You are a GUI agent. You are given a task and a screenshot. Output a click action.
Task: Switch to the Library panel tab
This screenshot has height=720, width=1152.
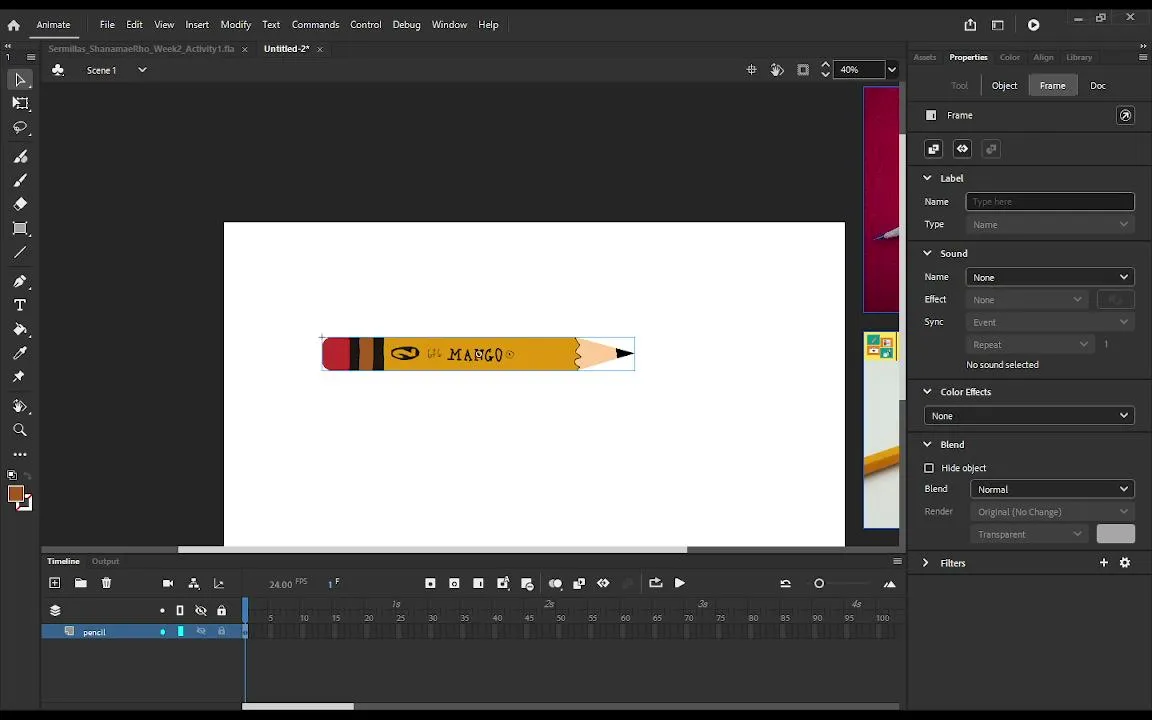pos(1079,57)
